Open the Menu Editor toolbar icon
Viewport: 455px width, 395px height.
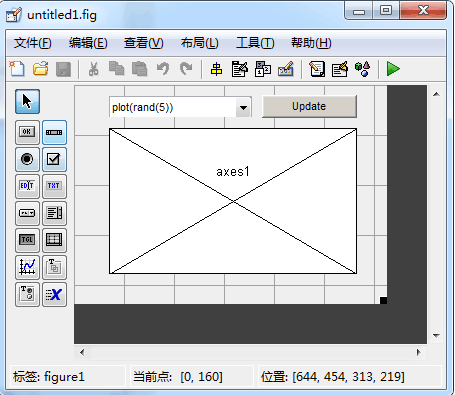click(240, 69)
